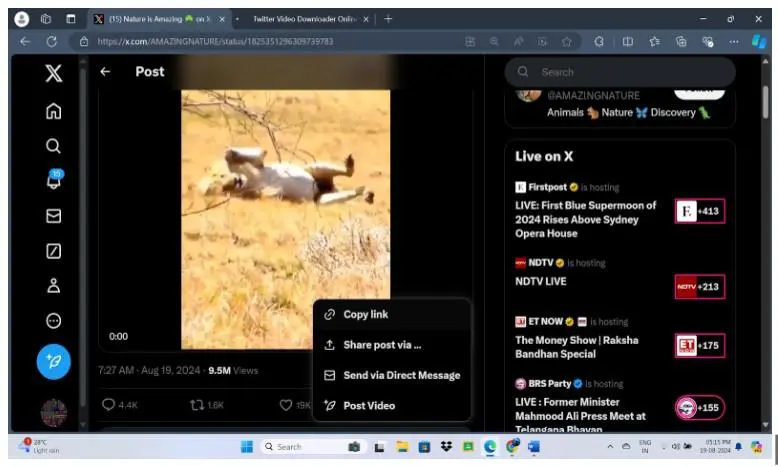Open Firstpost Blue Supermoon live broadcast
This screenshot has width=778, height=467.
click(x=586, y=219)
